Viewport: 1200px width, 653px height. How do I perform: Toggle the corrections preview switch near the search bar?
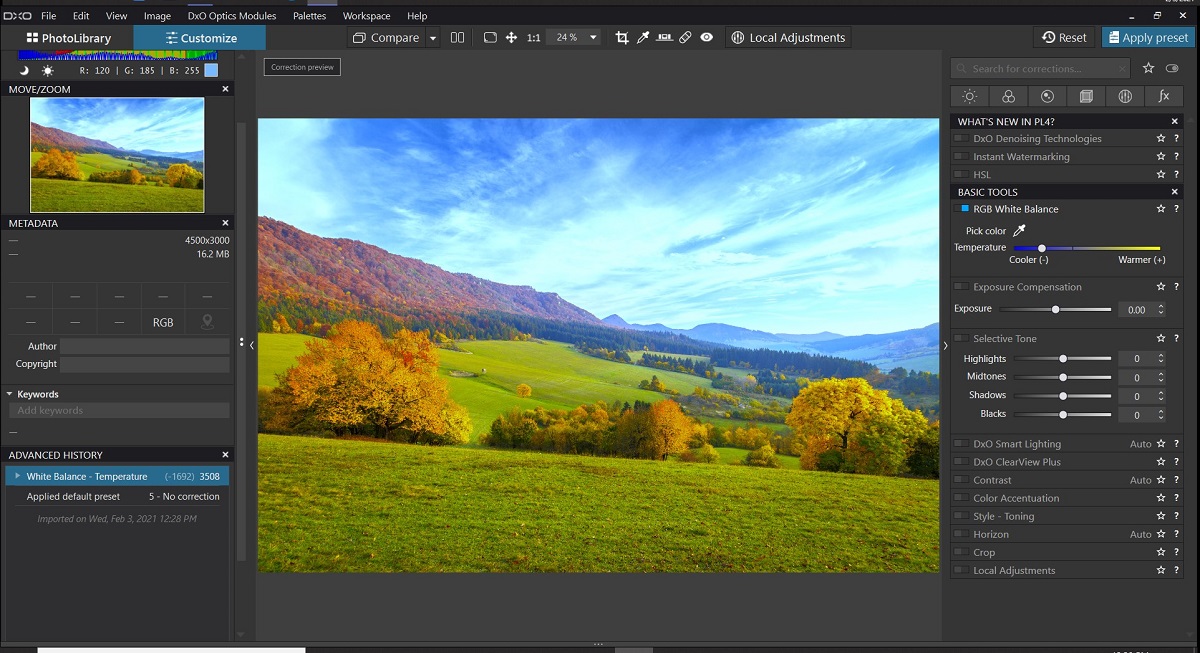[1172, 68]
